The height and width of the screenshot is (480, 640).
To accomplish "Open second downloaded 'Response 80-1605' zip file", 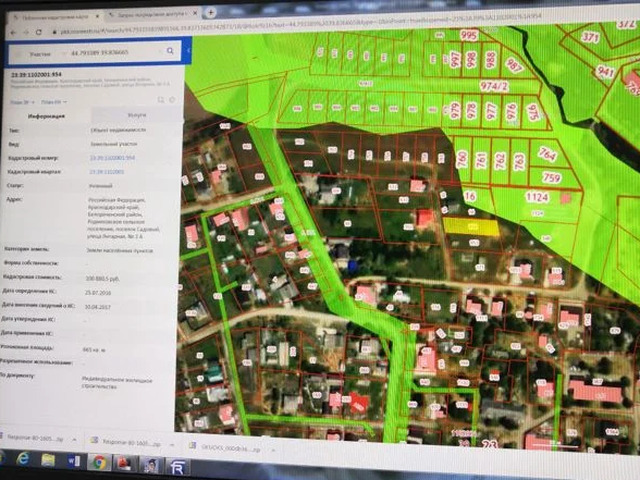I will coord(127,443).
